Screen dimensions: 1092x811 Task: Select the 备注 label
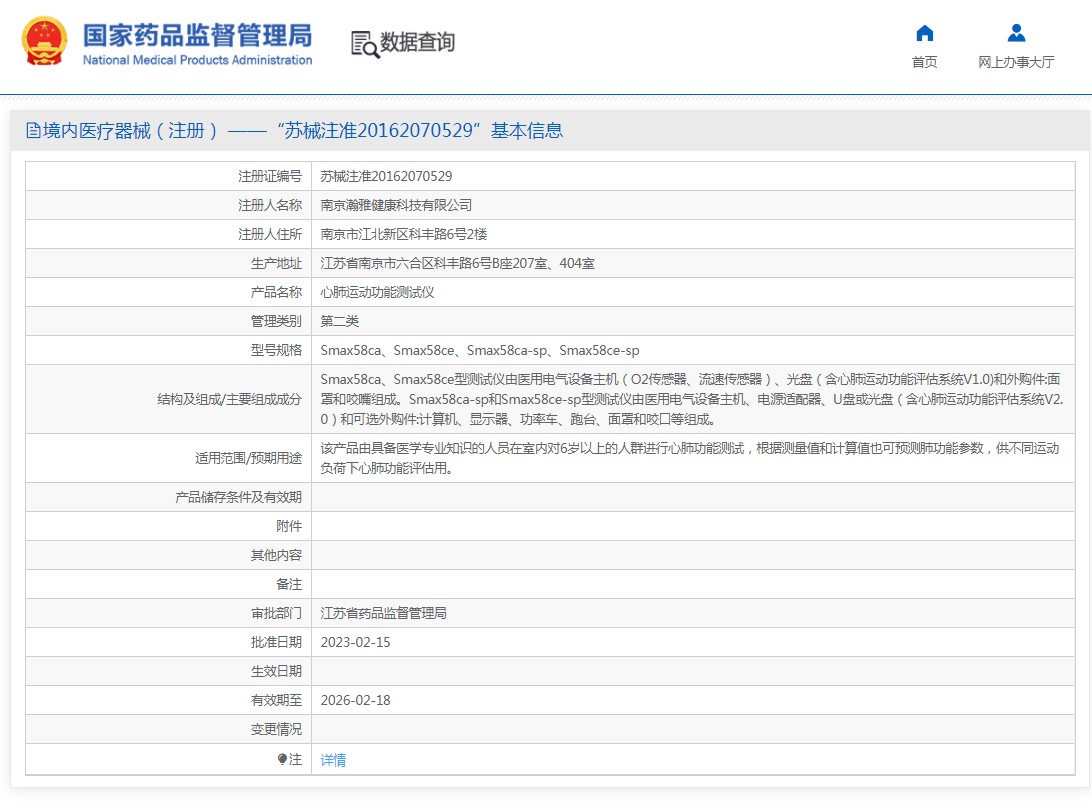coord(289,584)
